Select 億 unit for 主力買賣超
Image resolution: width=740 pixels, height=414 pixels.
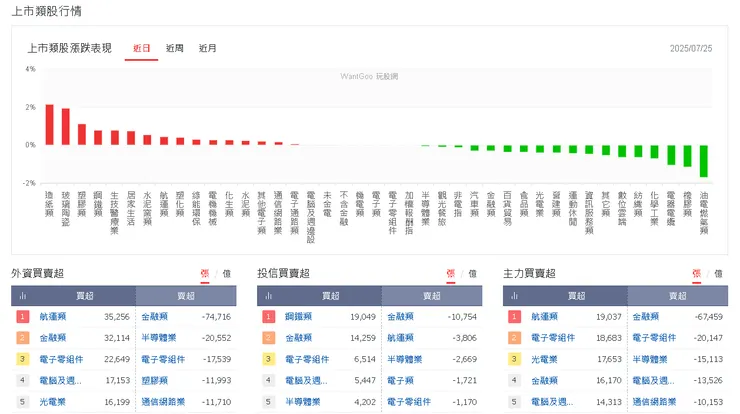(x=718, y=273)
